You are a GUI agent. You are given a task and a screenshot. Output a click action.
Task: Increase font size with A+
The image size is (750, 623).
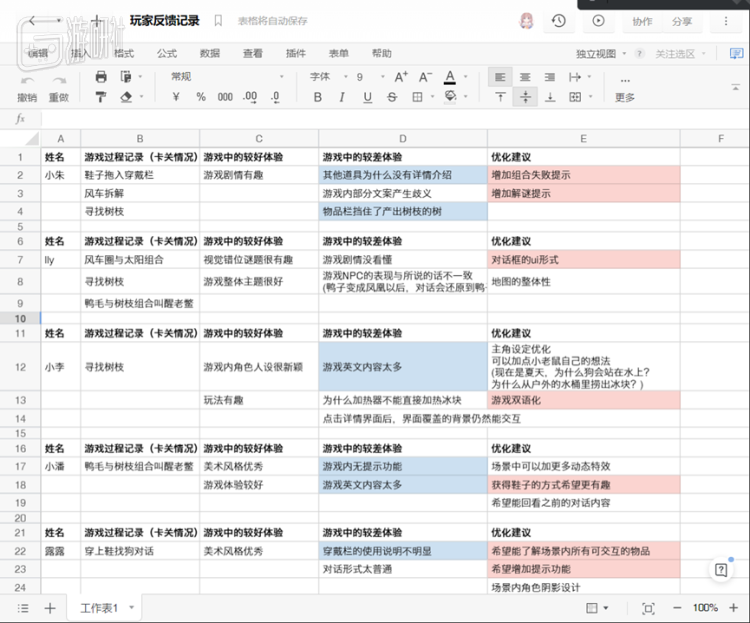tap(401, 77)
